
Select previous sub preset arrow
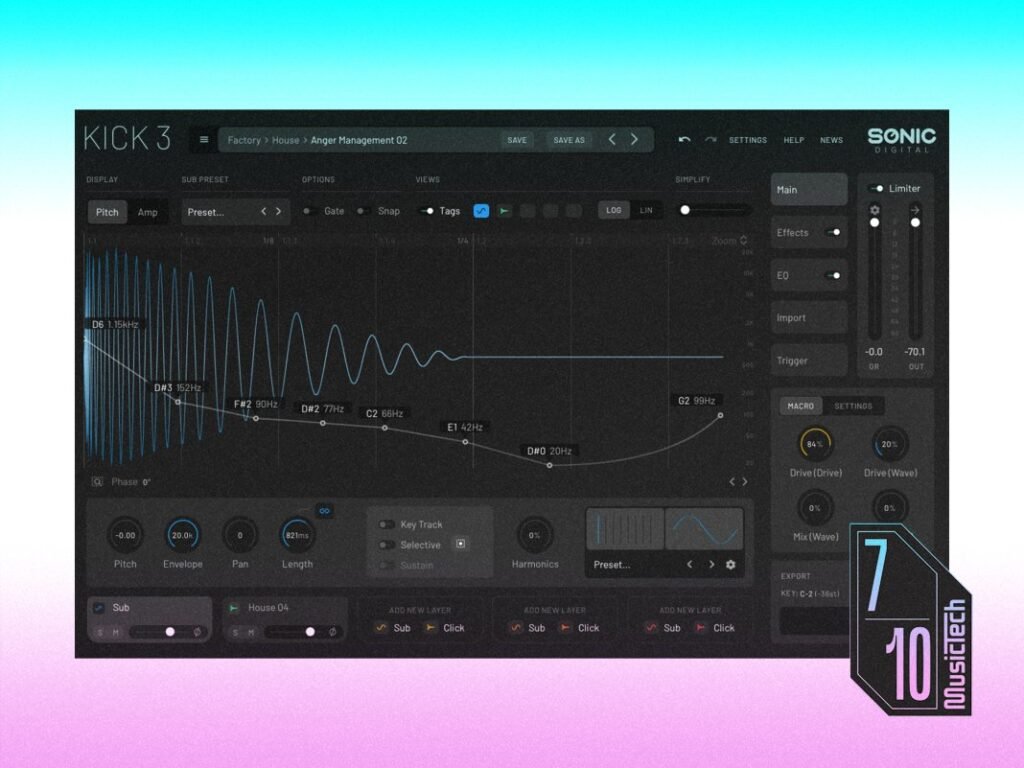click(264, 212)
